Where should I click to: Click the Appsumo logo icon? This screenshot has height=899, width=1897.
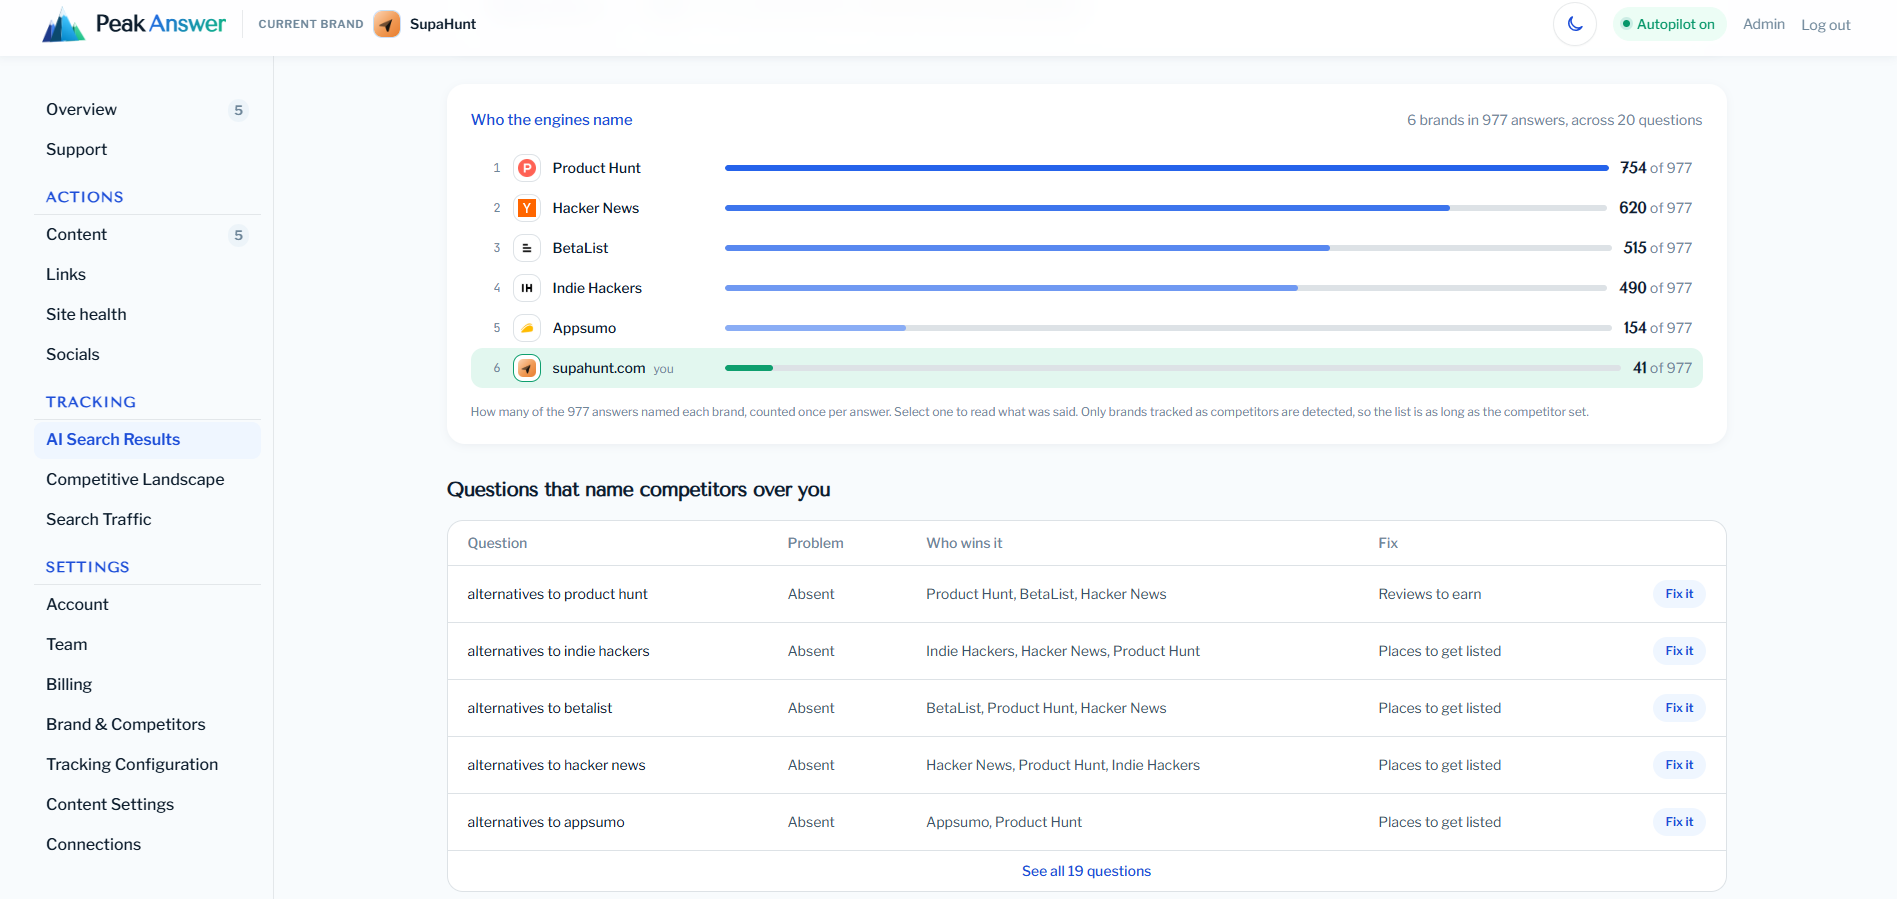pyautogui.click(x=527, y=328)
